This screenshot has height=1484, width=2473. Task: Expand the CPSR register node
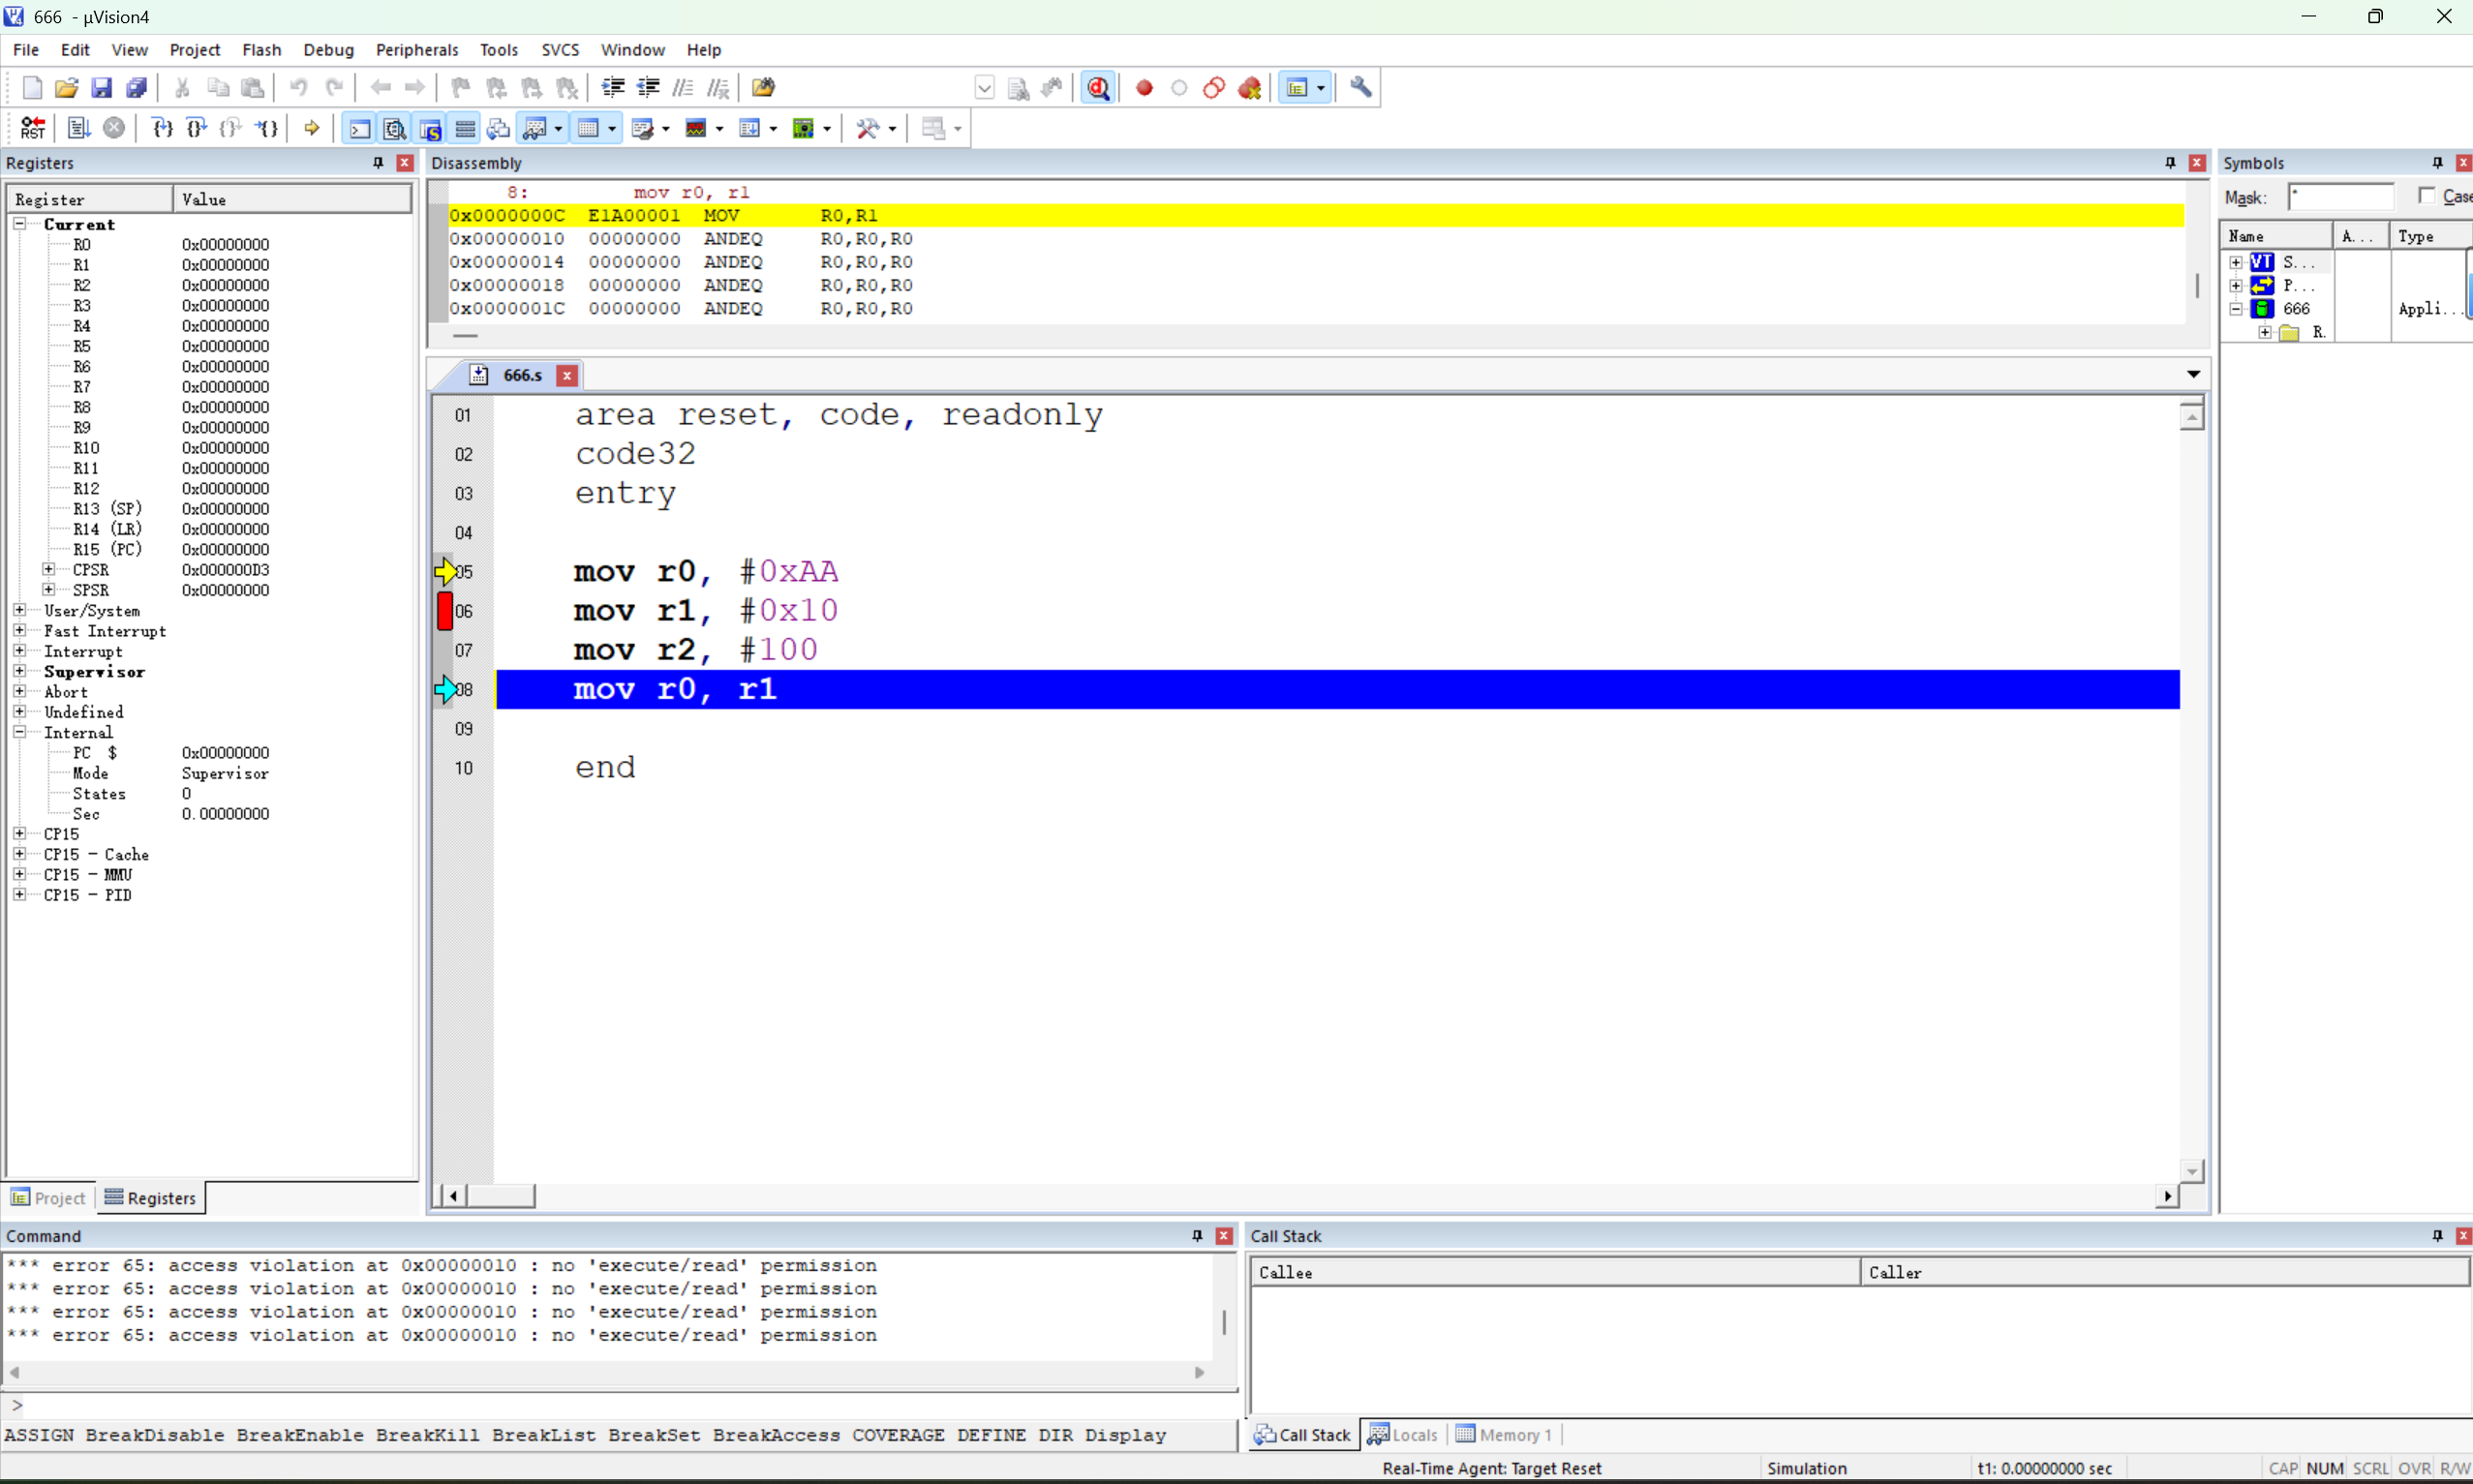(x=48, y=569)
